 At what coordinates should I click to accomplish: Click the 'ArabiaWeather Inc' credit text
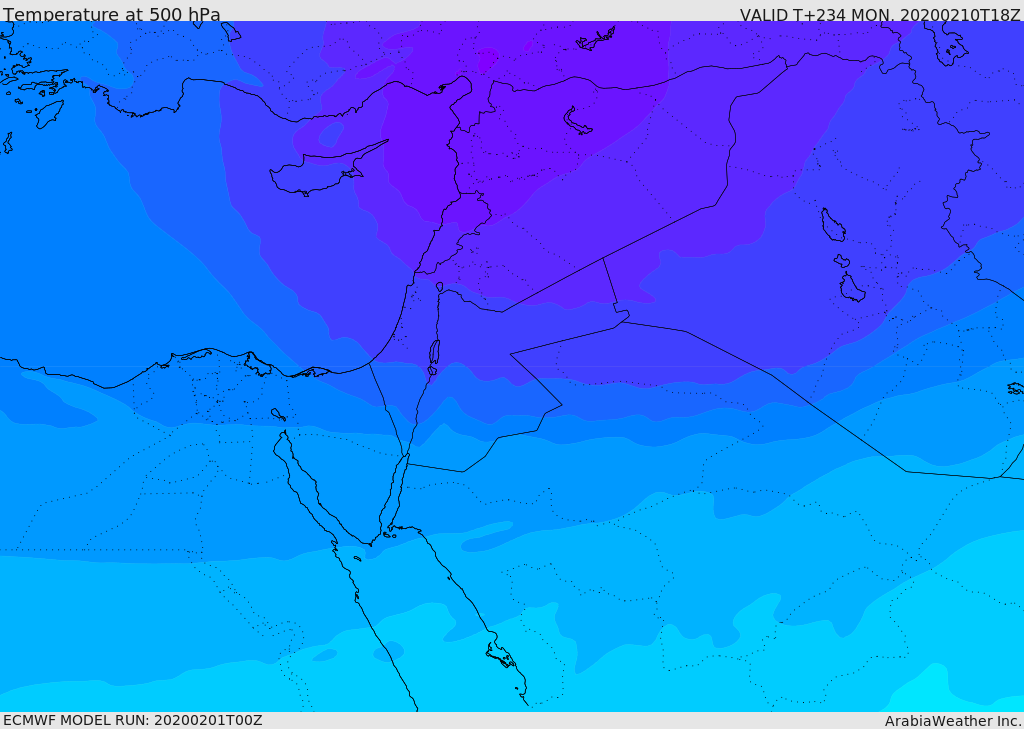pyautogui.click(x=952, y=721)
